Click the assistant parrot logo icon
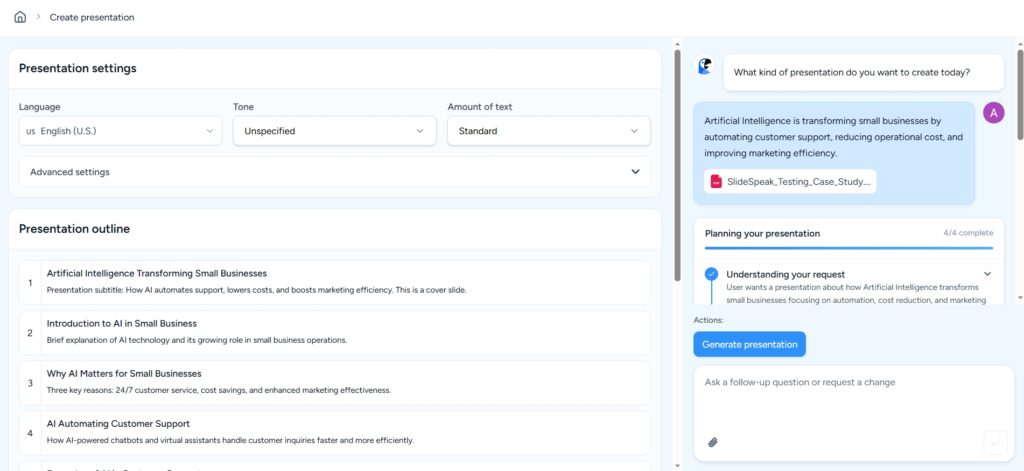The image size is (1024, 471). 705,67
